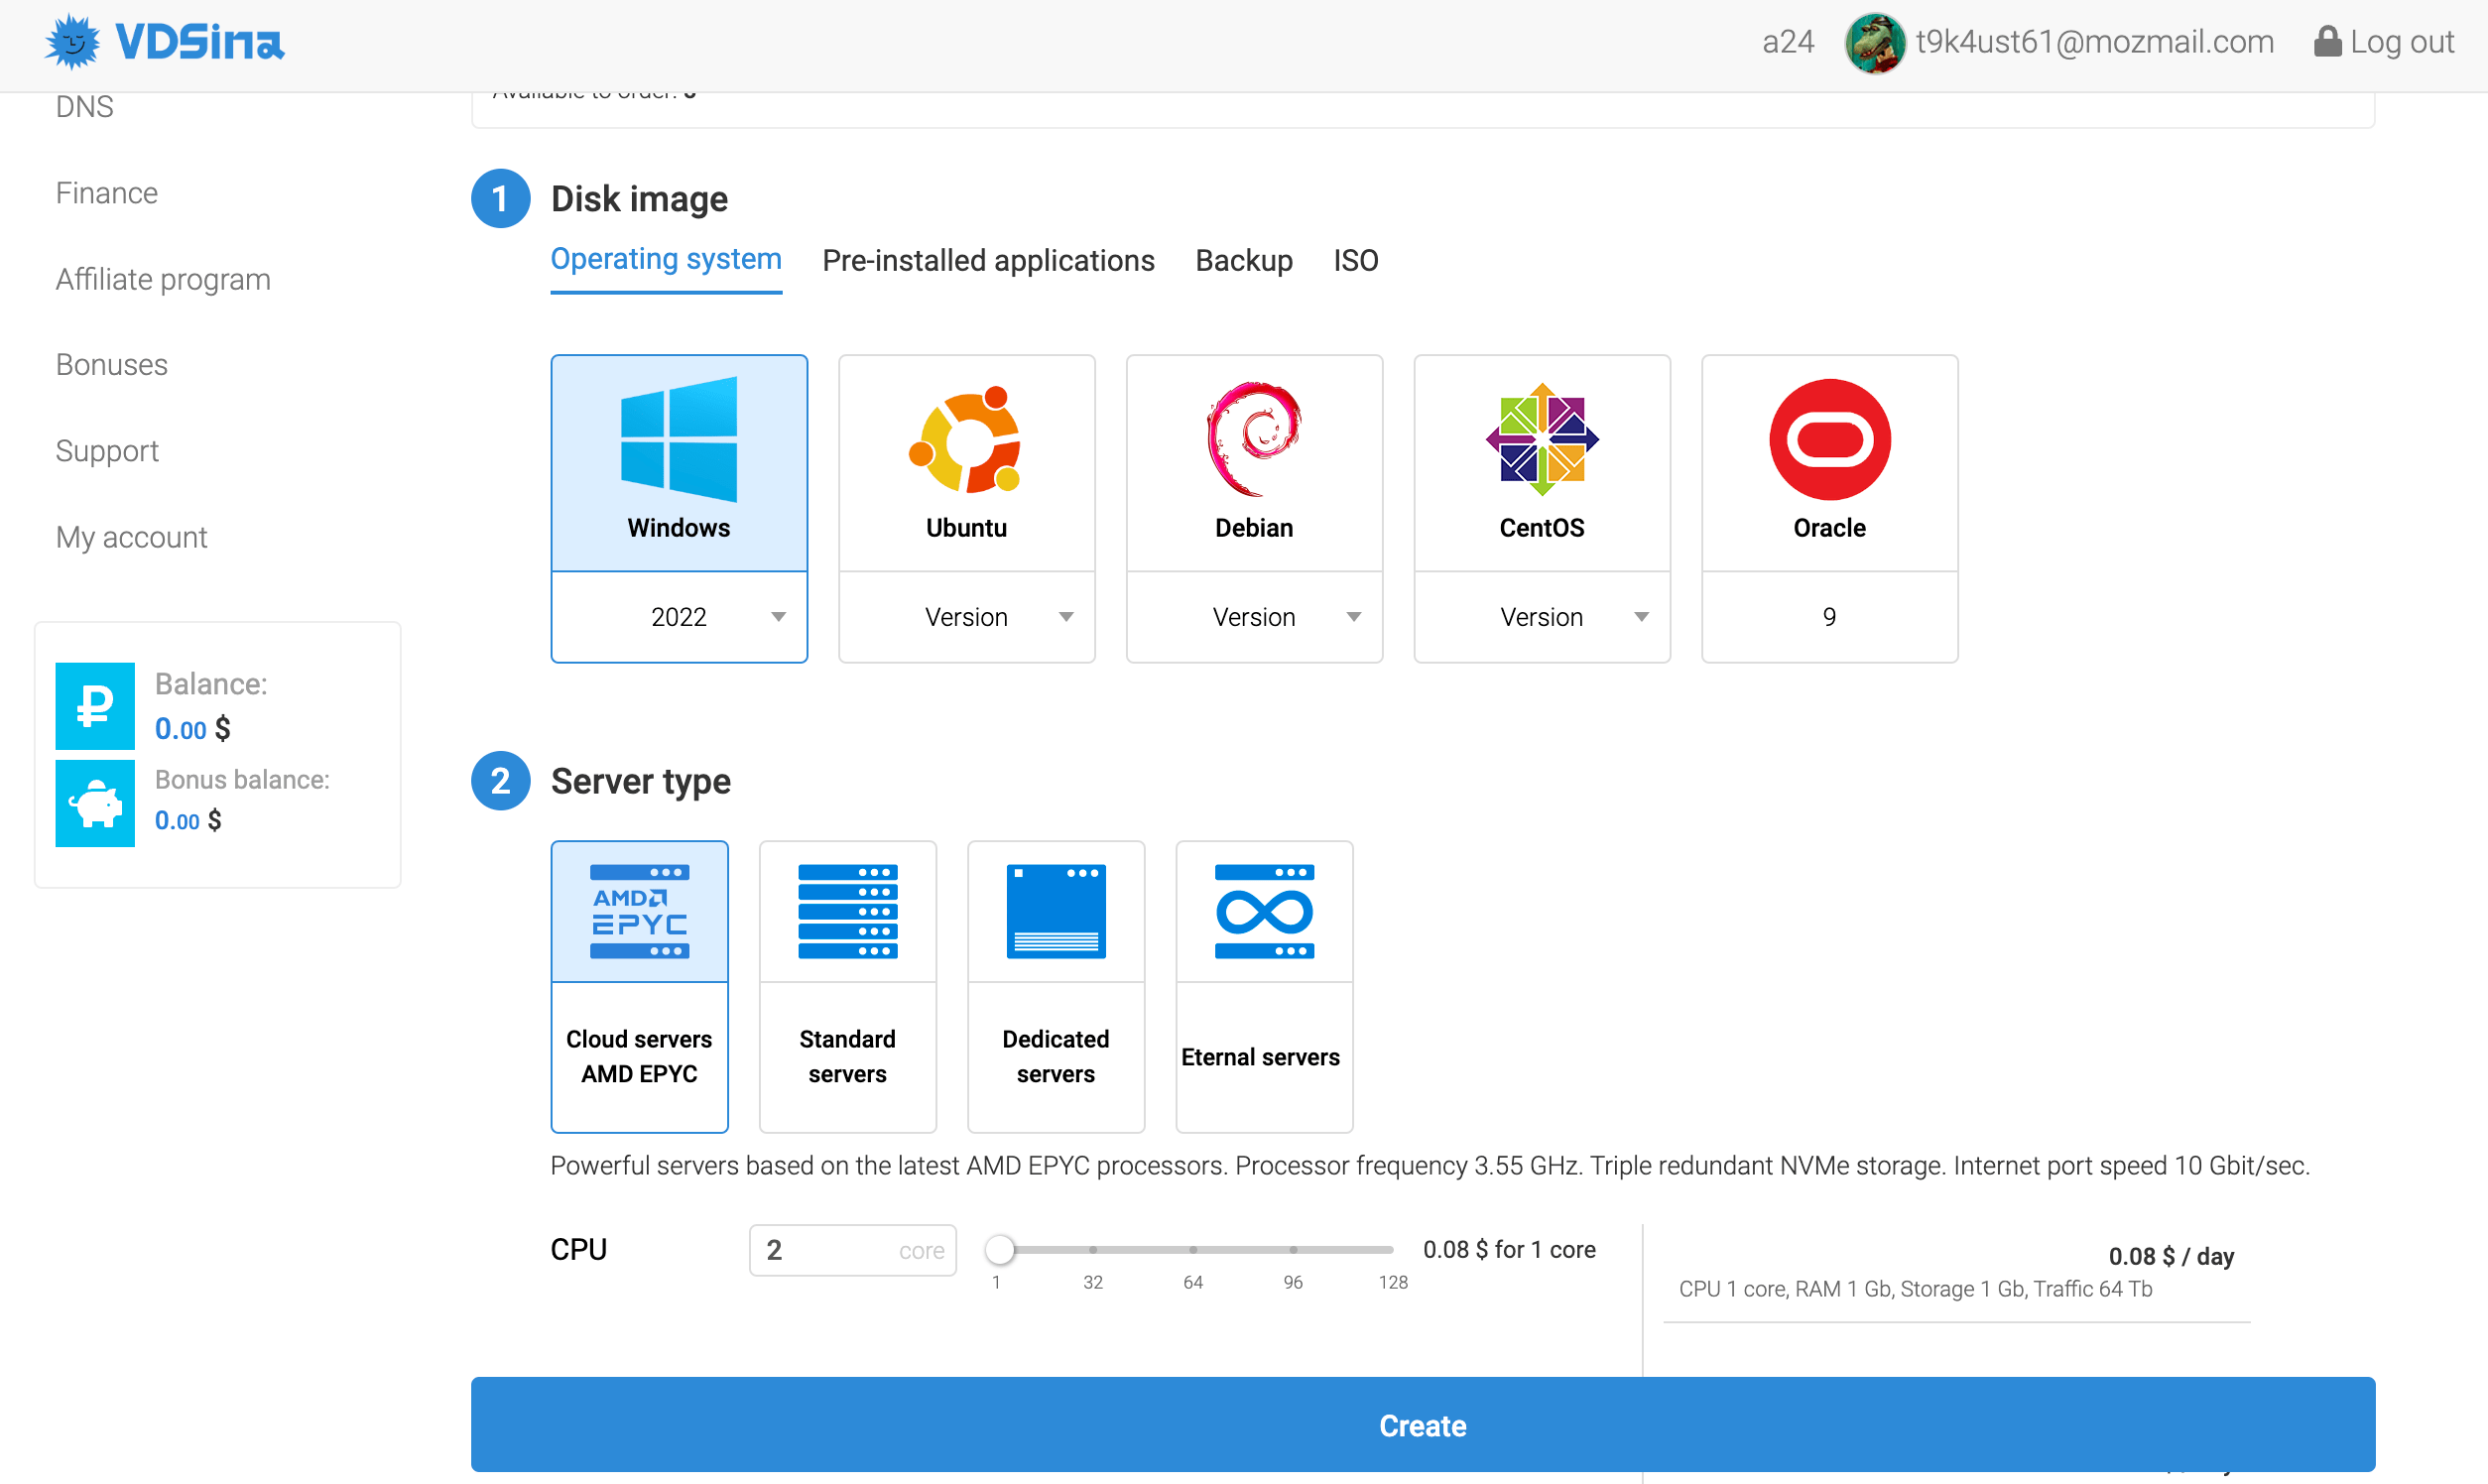Screen dimensions: 2488x1484
Task: Click the Oracle version 9 field
Action: (x=1829, y=617)
